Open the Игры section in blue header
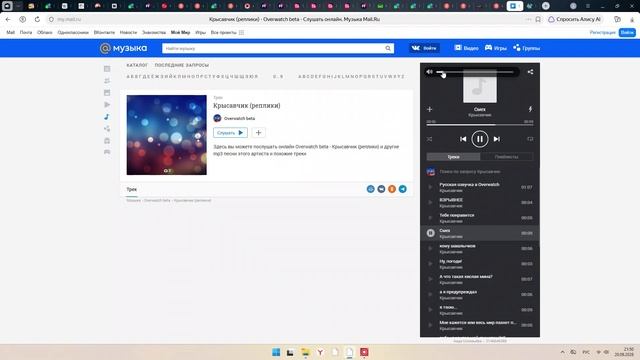 [x=496, y=48]
